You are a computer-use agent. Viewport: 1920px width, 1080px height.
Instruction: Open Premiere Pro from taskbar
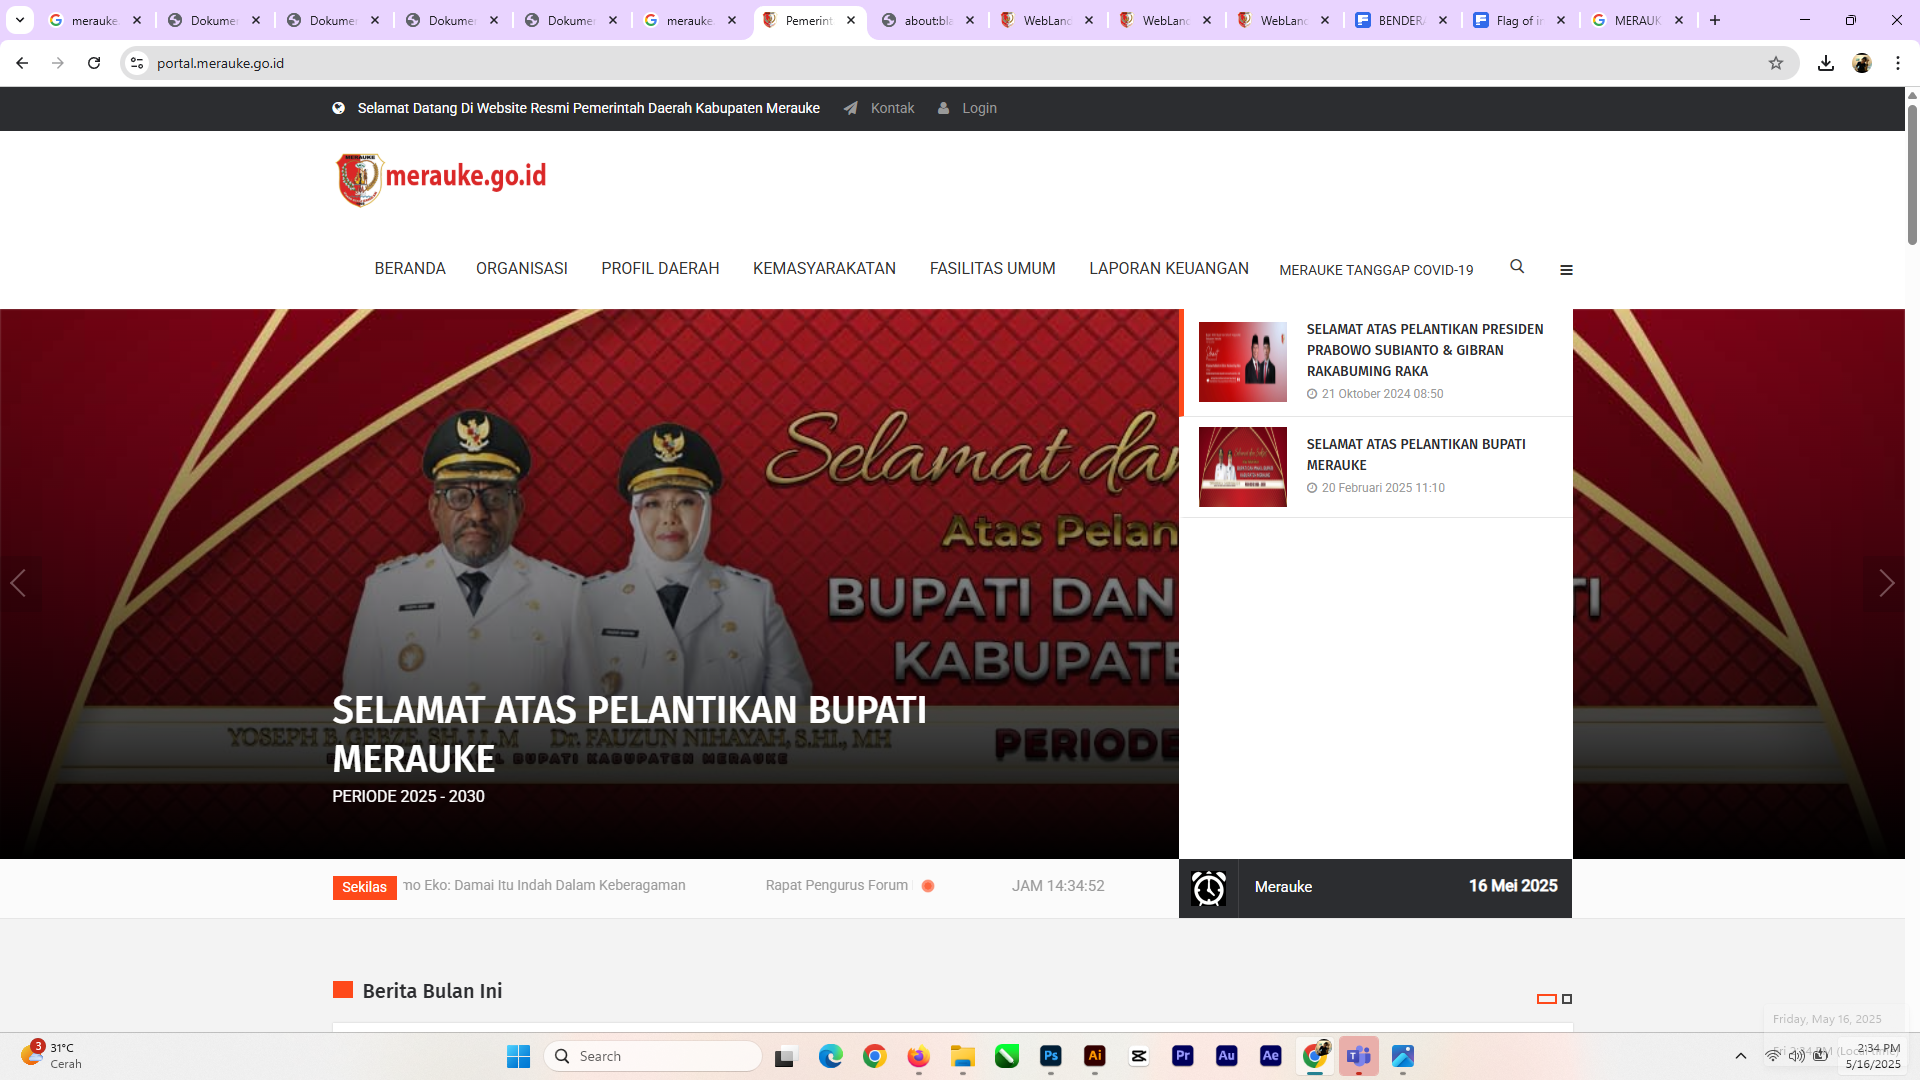coord(1182,1056)
